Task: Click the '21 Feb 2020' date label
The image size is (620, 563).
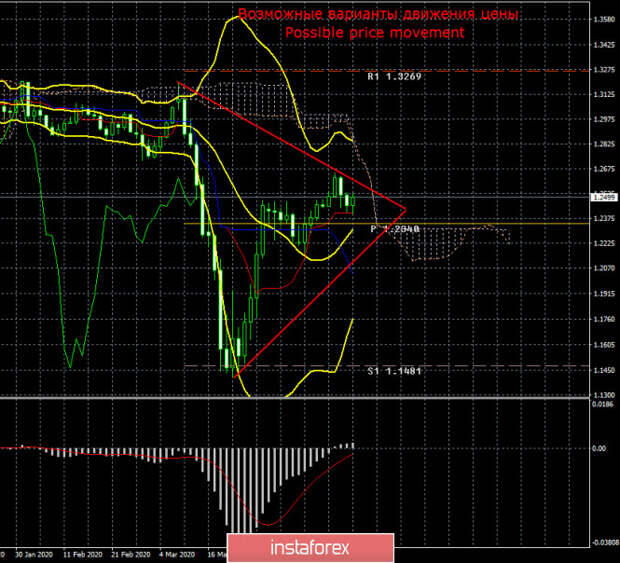Action: pyautogui.click(x=131, y=554)
